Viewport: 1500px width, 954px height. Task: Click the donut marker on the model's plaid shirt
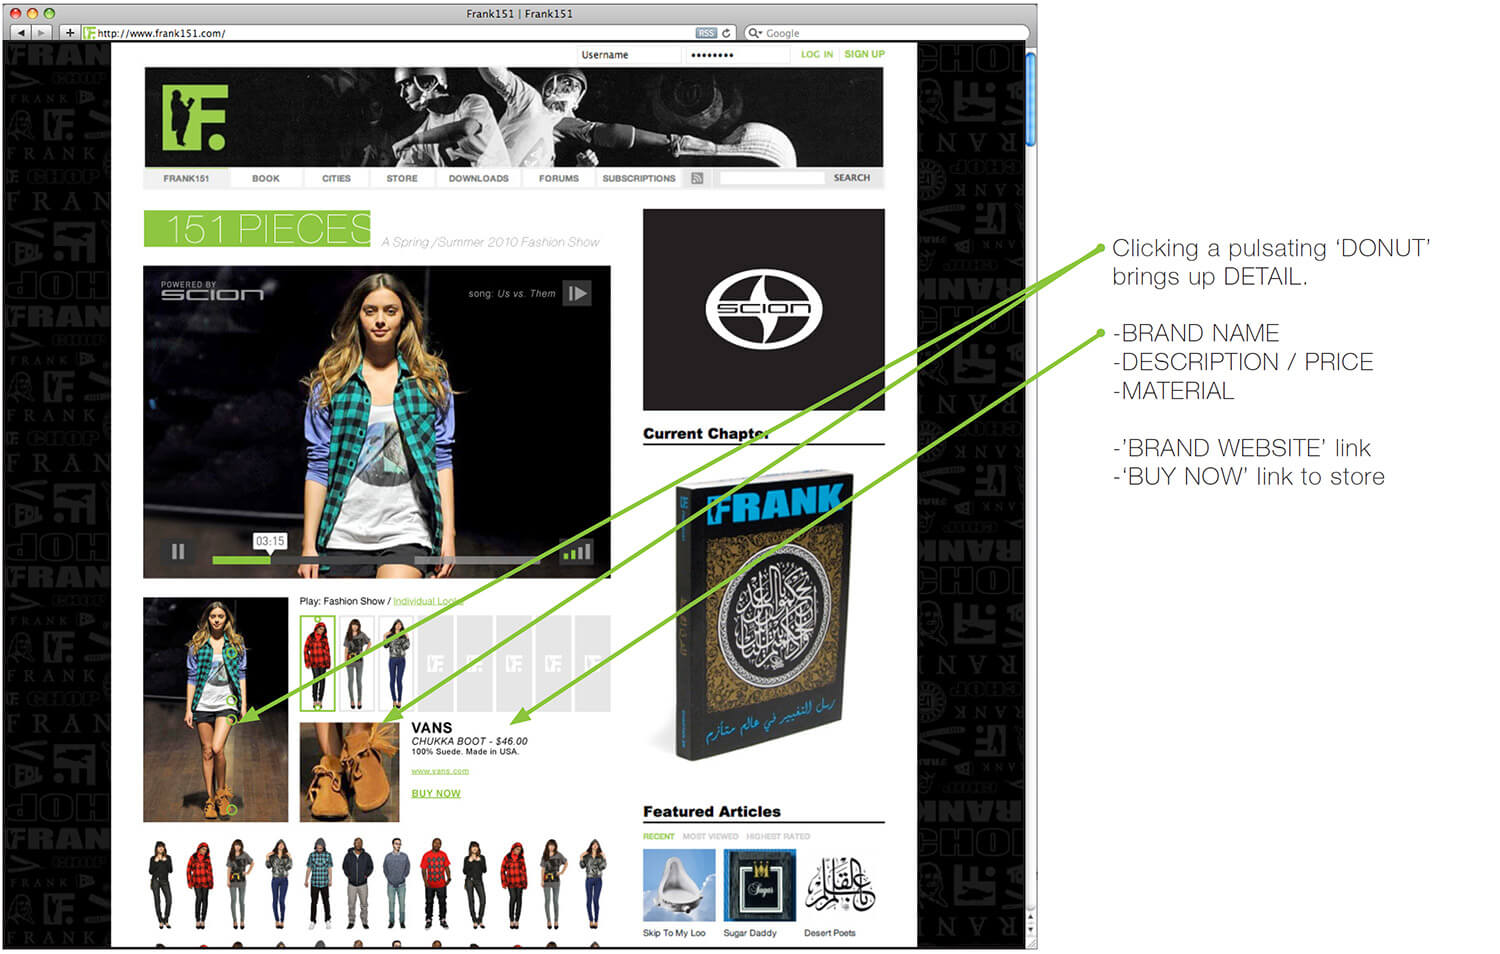point(230,652)
